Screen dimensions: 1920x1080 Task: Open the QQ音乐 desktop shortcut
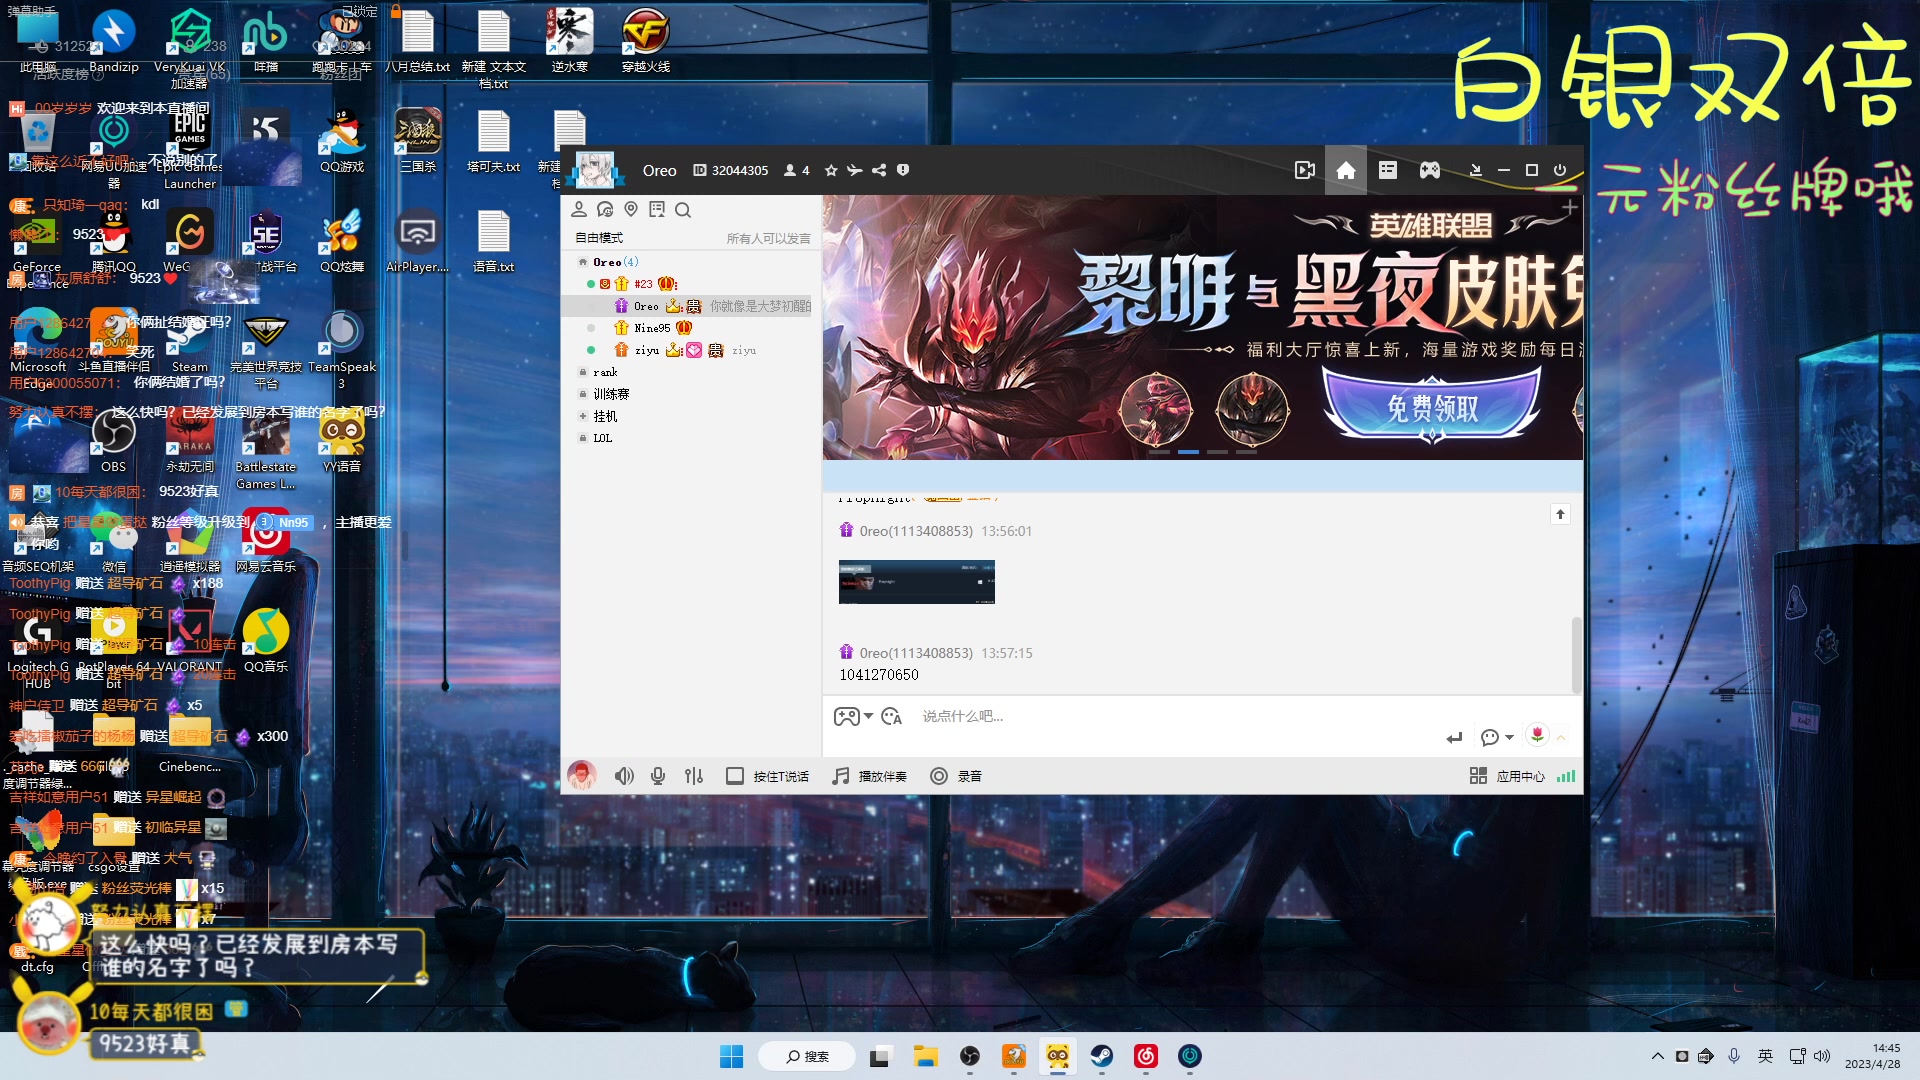(266, 641)
